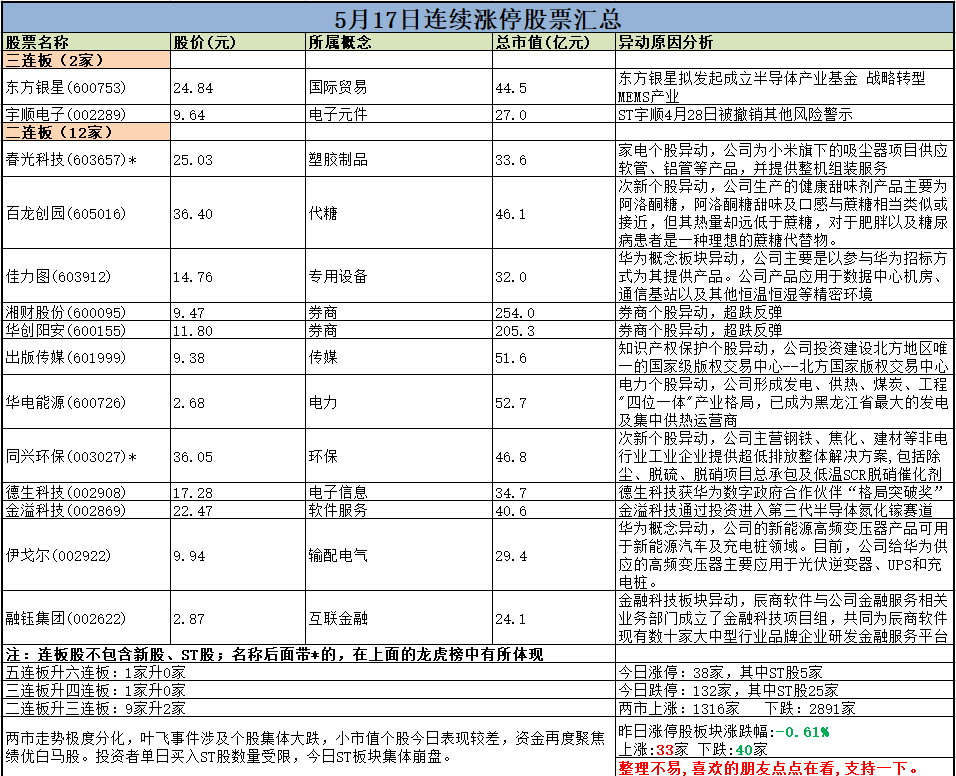Select stock name 春光科技(603657)*

coord(71,159)
